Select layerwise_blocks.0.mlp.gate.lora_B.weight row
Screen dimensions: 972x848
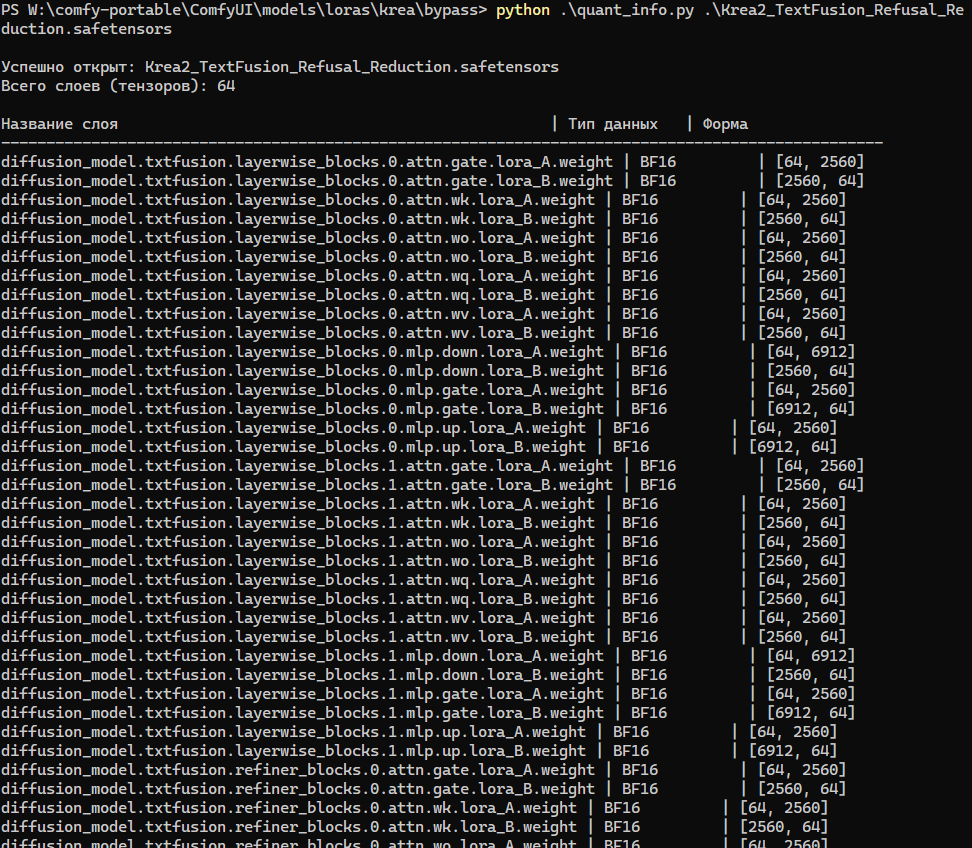click(428, 409)
